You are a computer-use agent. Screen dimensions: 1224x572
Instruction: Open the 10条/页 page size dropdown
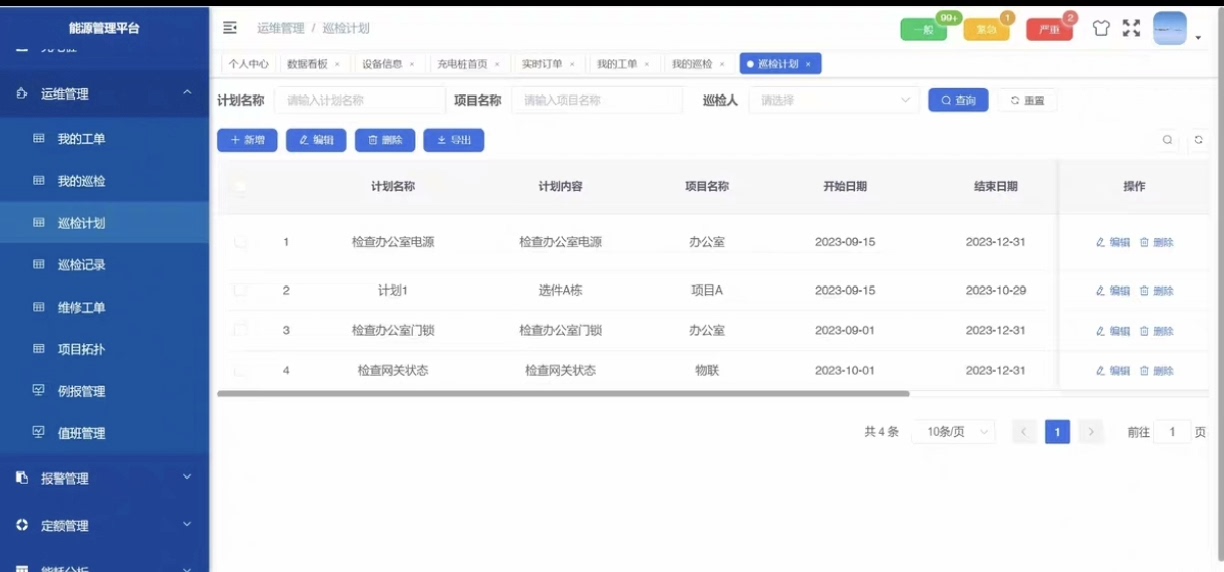click(x=953, y=432)
